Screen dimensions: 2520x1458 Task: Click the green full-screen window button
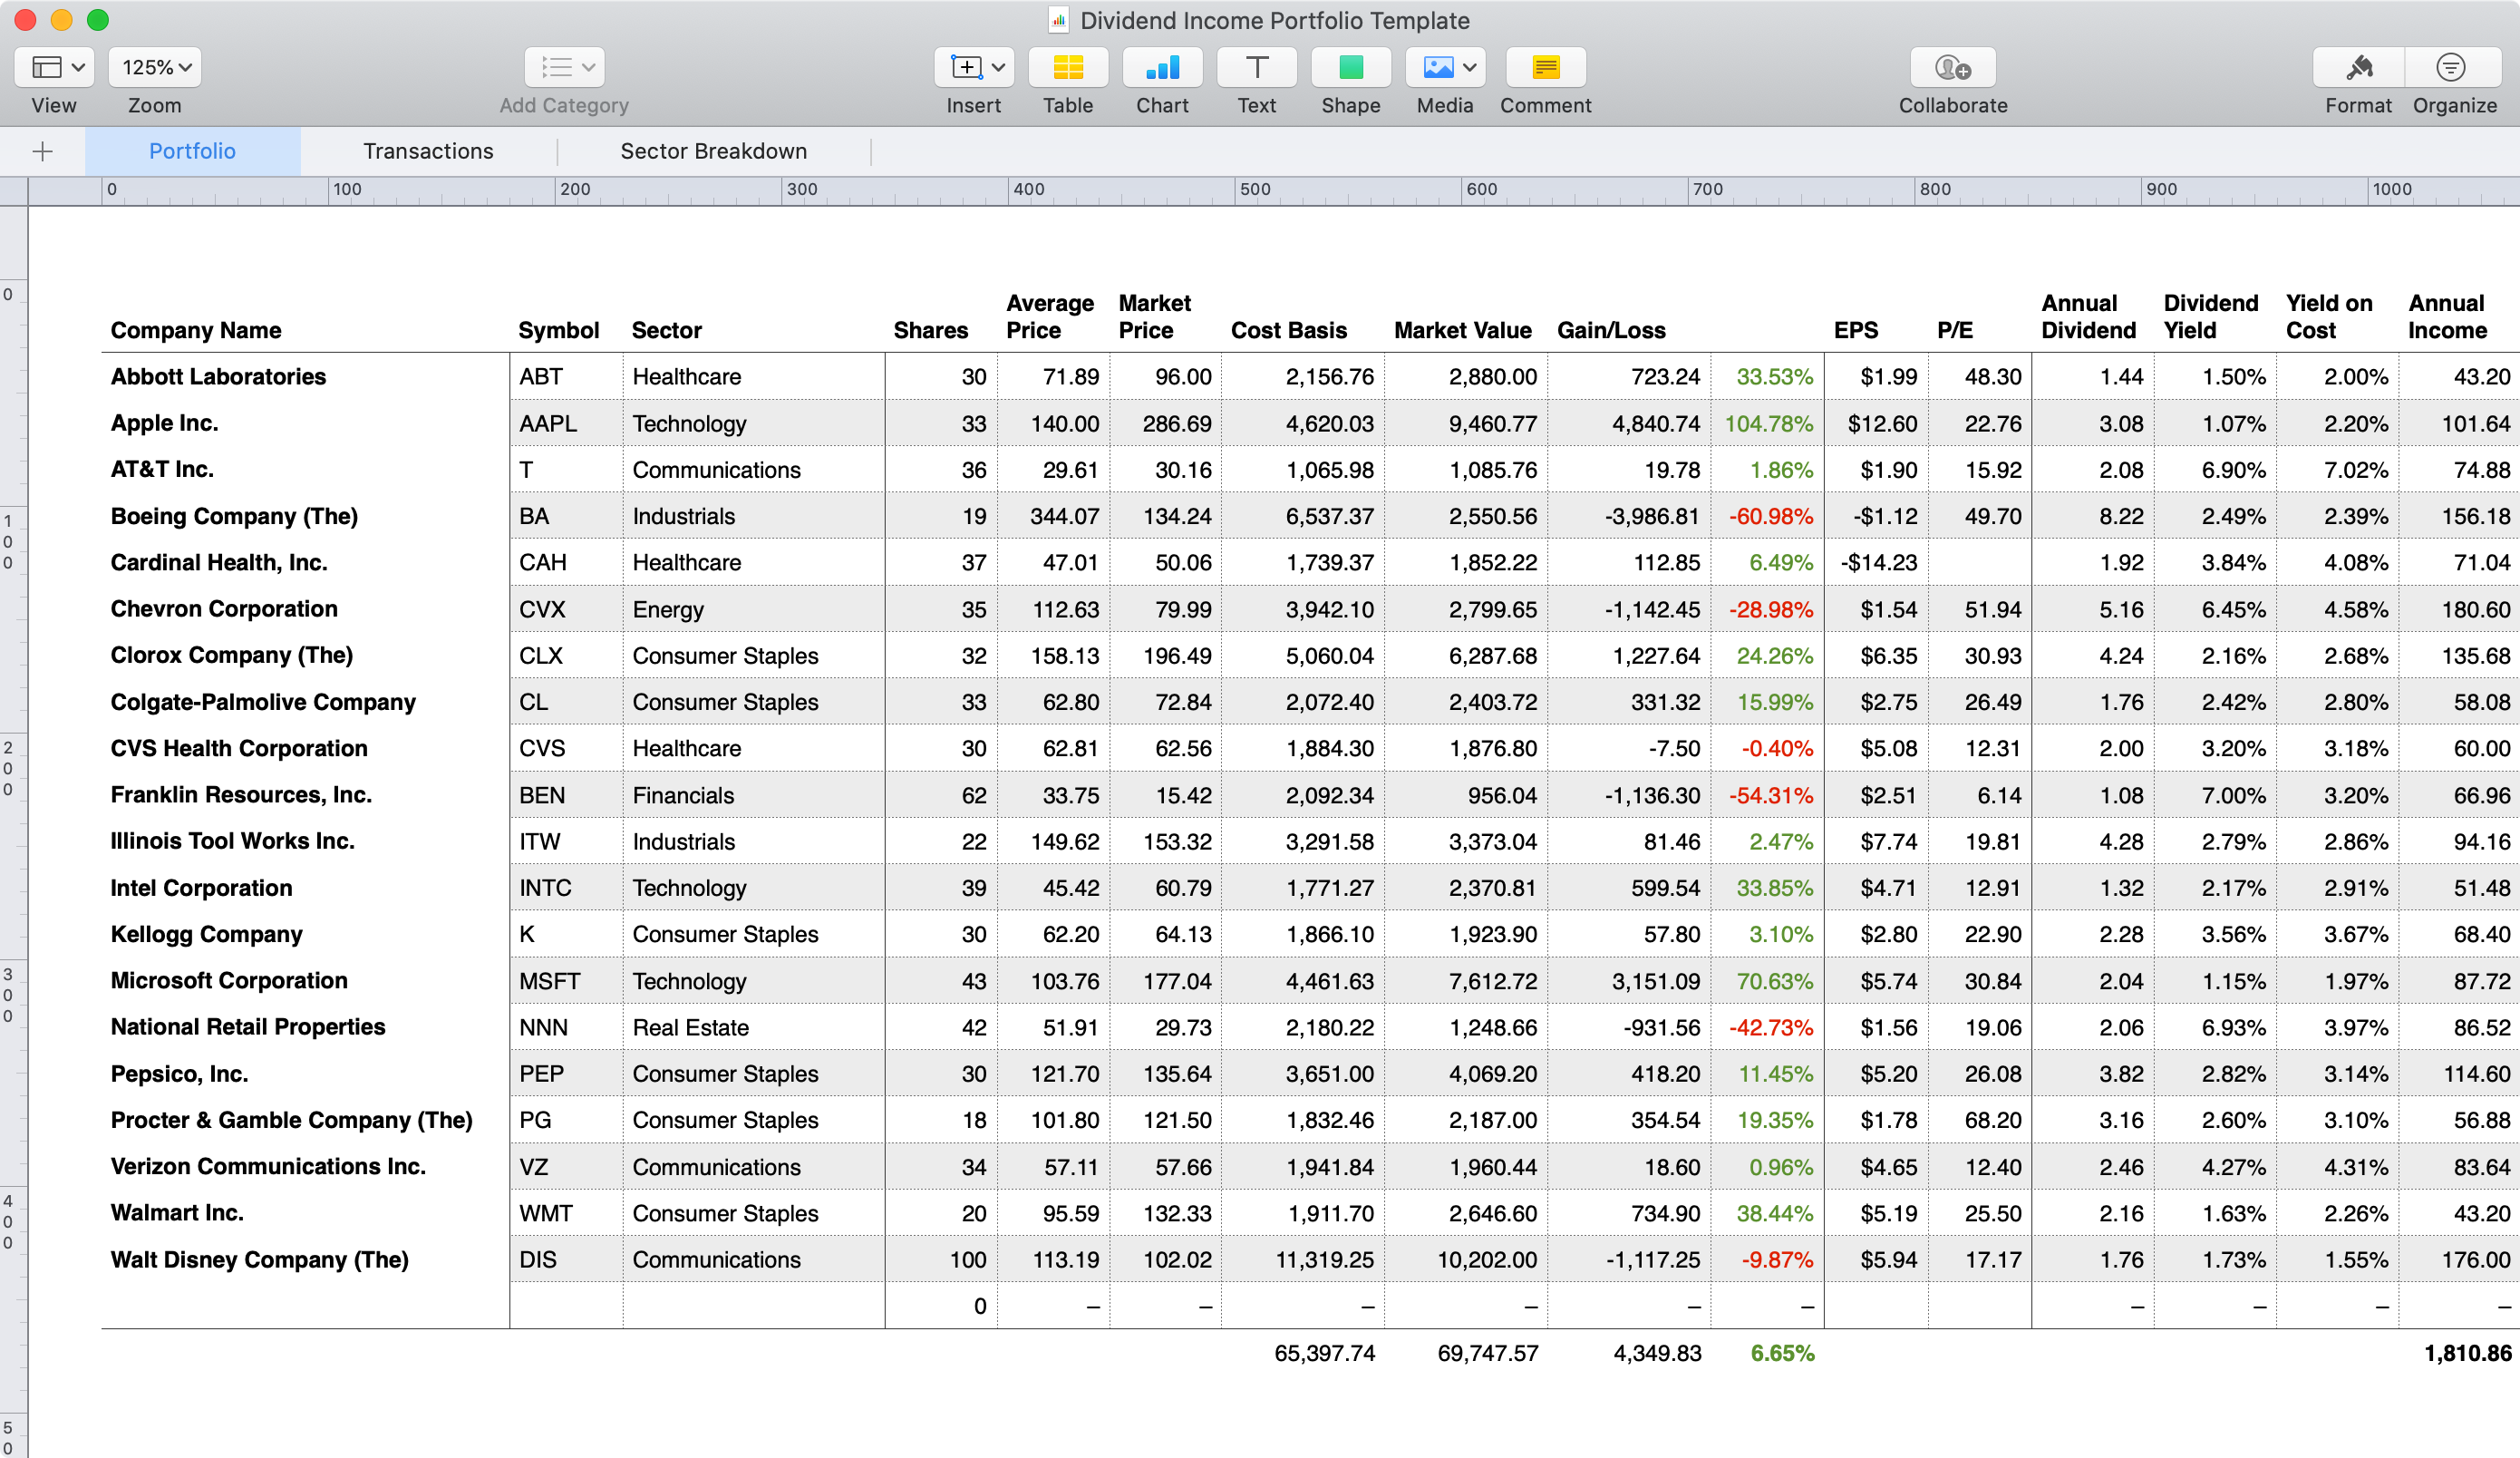tap(98, 20)
